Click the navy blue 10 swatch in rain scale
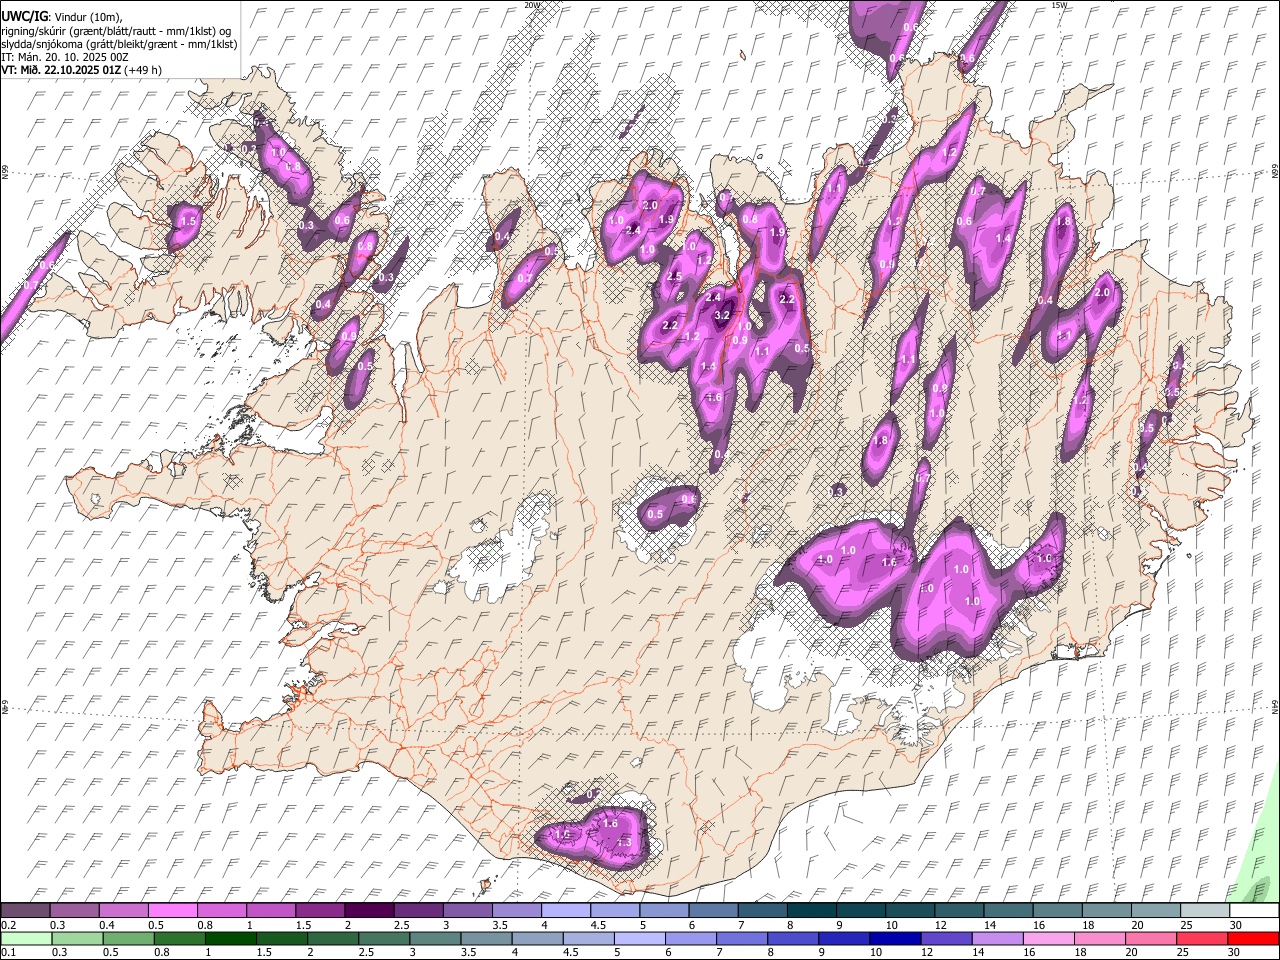 (x=895, y=938)
